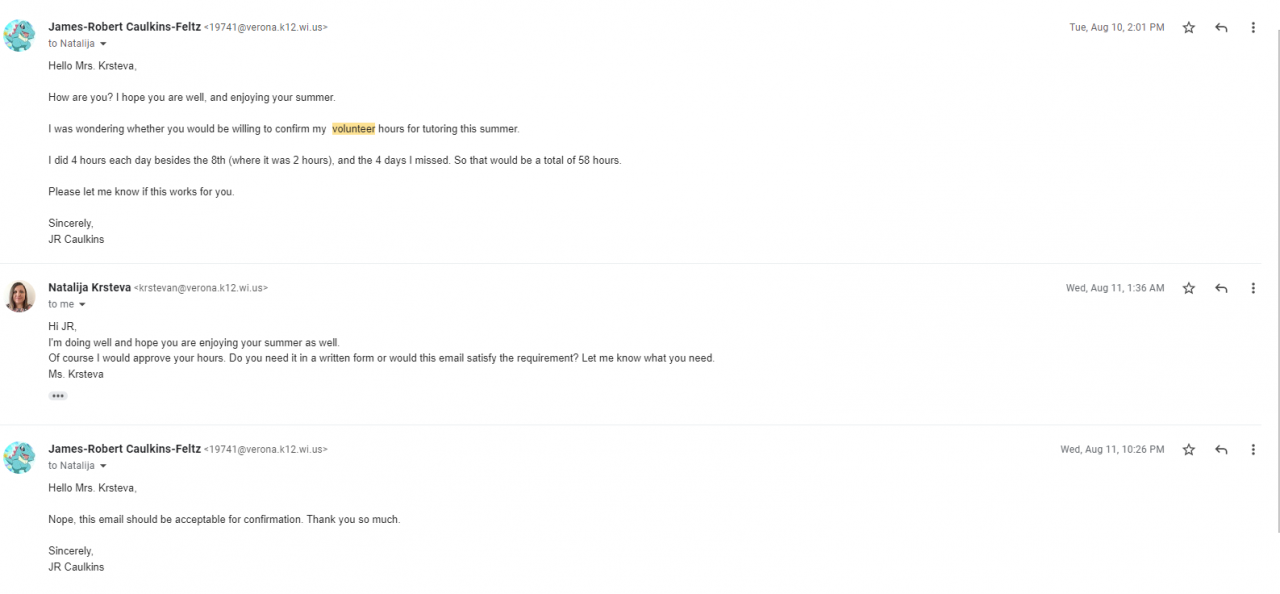The height and width of the screenshot is (594, 1280).
Task: Show recipient details for first message
Action: point(103,44)
